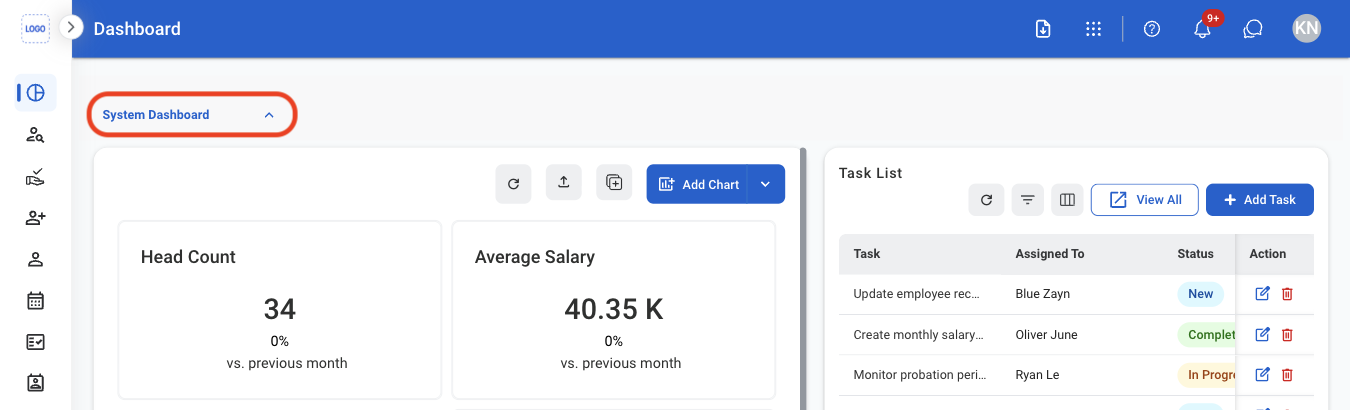
Task: Select the Average Salary card
Action: coord(614,310)
